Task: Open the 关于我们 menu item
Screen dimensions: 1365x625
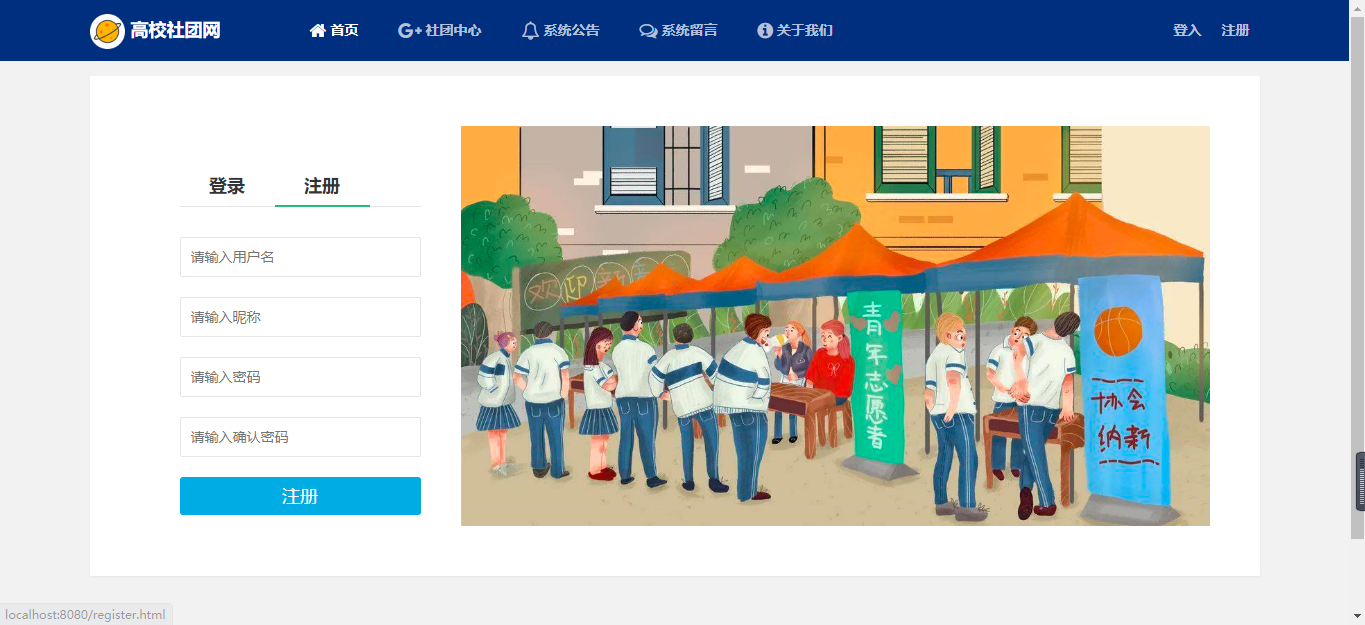Action: click(795, 31)
